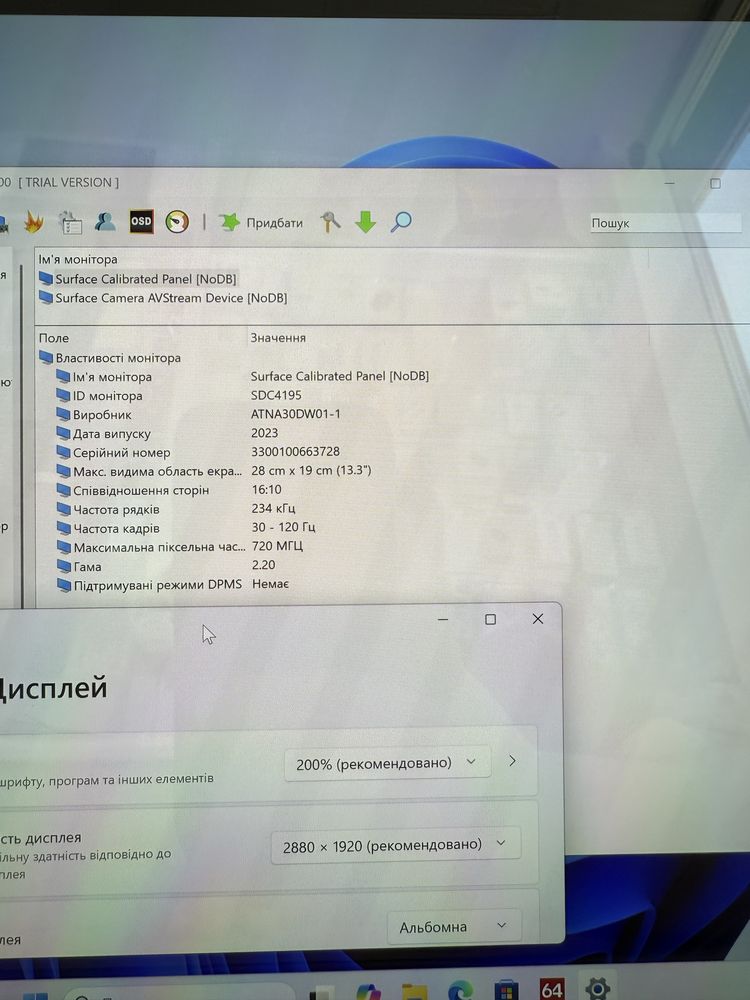Image resolution: width=750 pixels, height=1000 pixels.
Task: Open the Альбомна orientation dropdown
Action: coord(454,927)
